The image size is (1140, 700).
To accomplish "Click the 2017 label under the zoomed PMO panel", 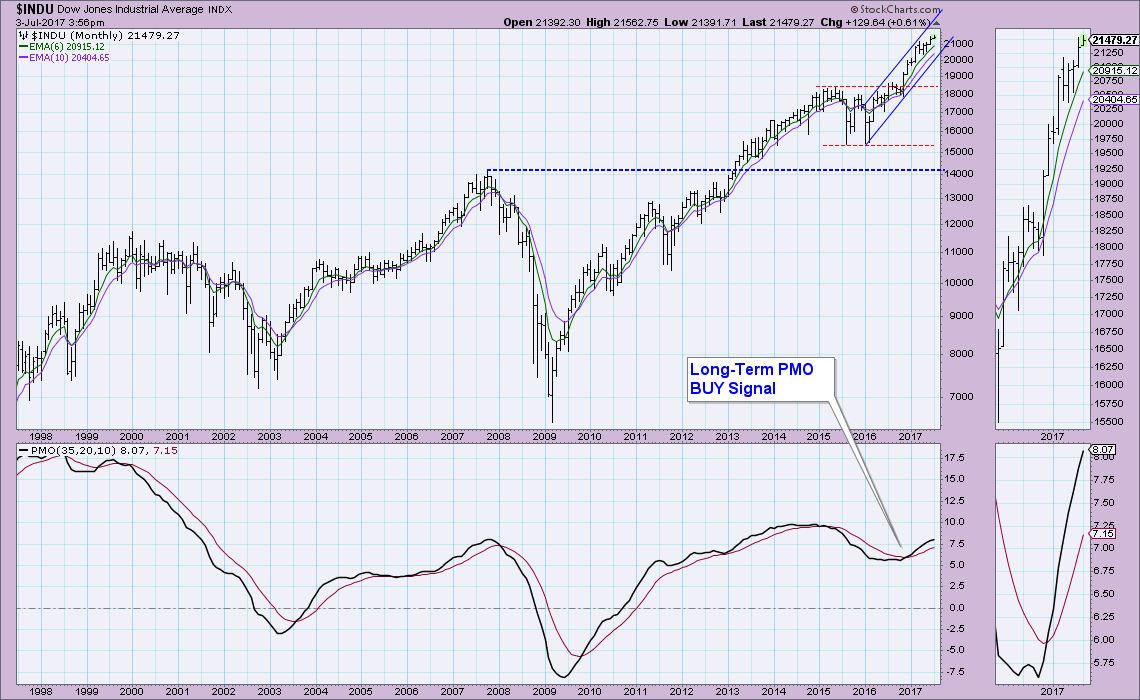I will click(x=1051, y=691).
